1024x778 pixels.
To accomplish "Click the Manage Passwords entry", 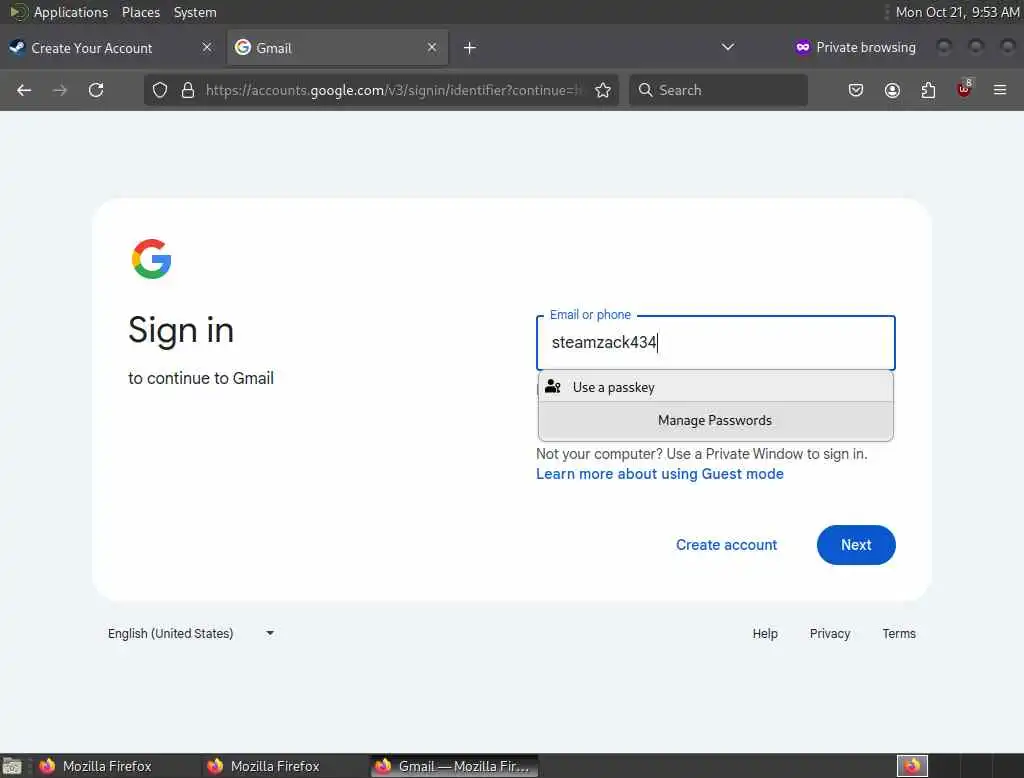I will pyautogui.click(x=715, y=420).
